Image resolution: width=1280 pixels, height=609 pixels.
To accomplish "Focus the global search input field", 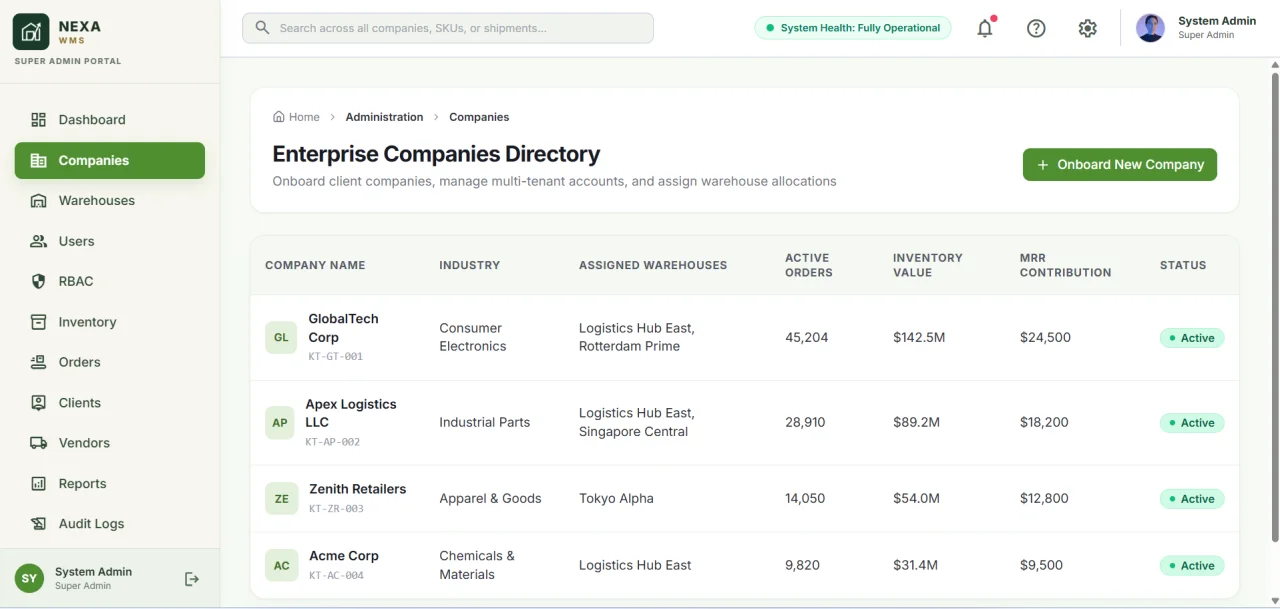I will click(x=448, y=28).
